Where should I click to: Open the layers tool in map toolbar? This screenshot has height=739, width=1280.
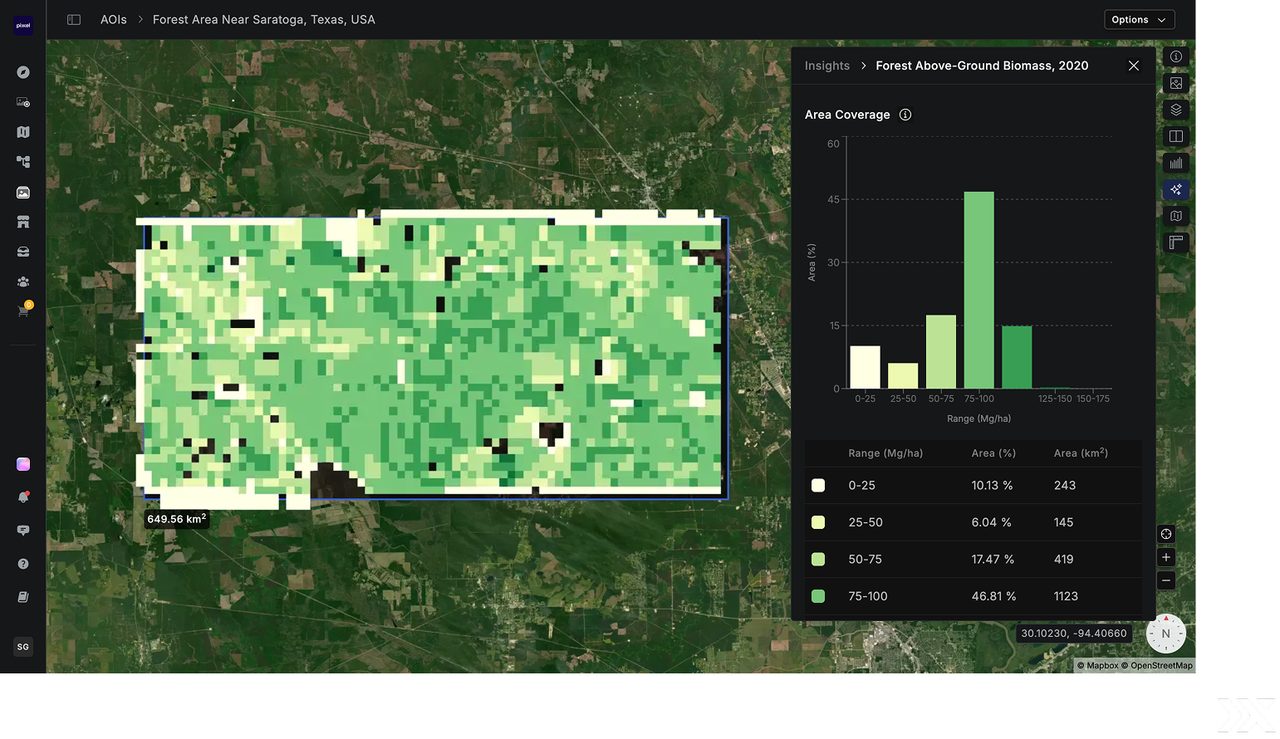coord(1176,110)
